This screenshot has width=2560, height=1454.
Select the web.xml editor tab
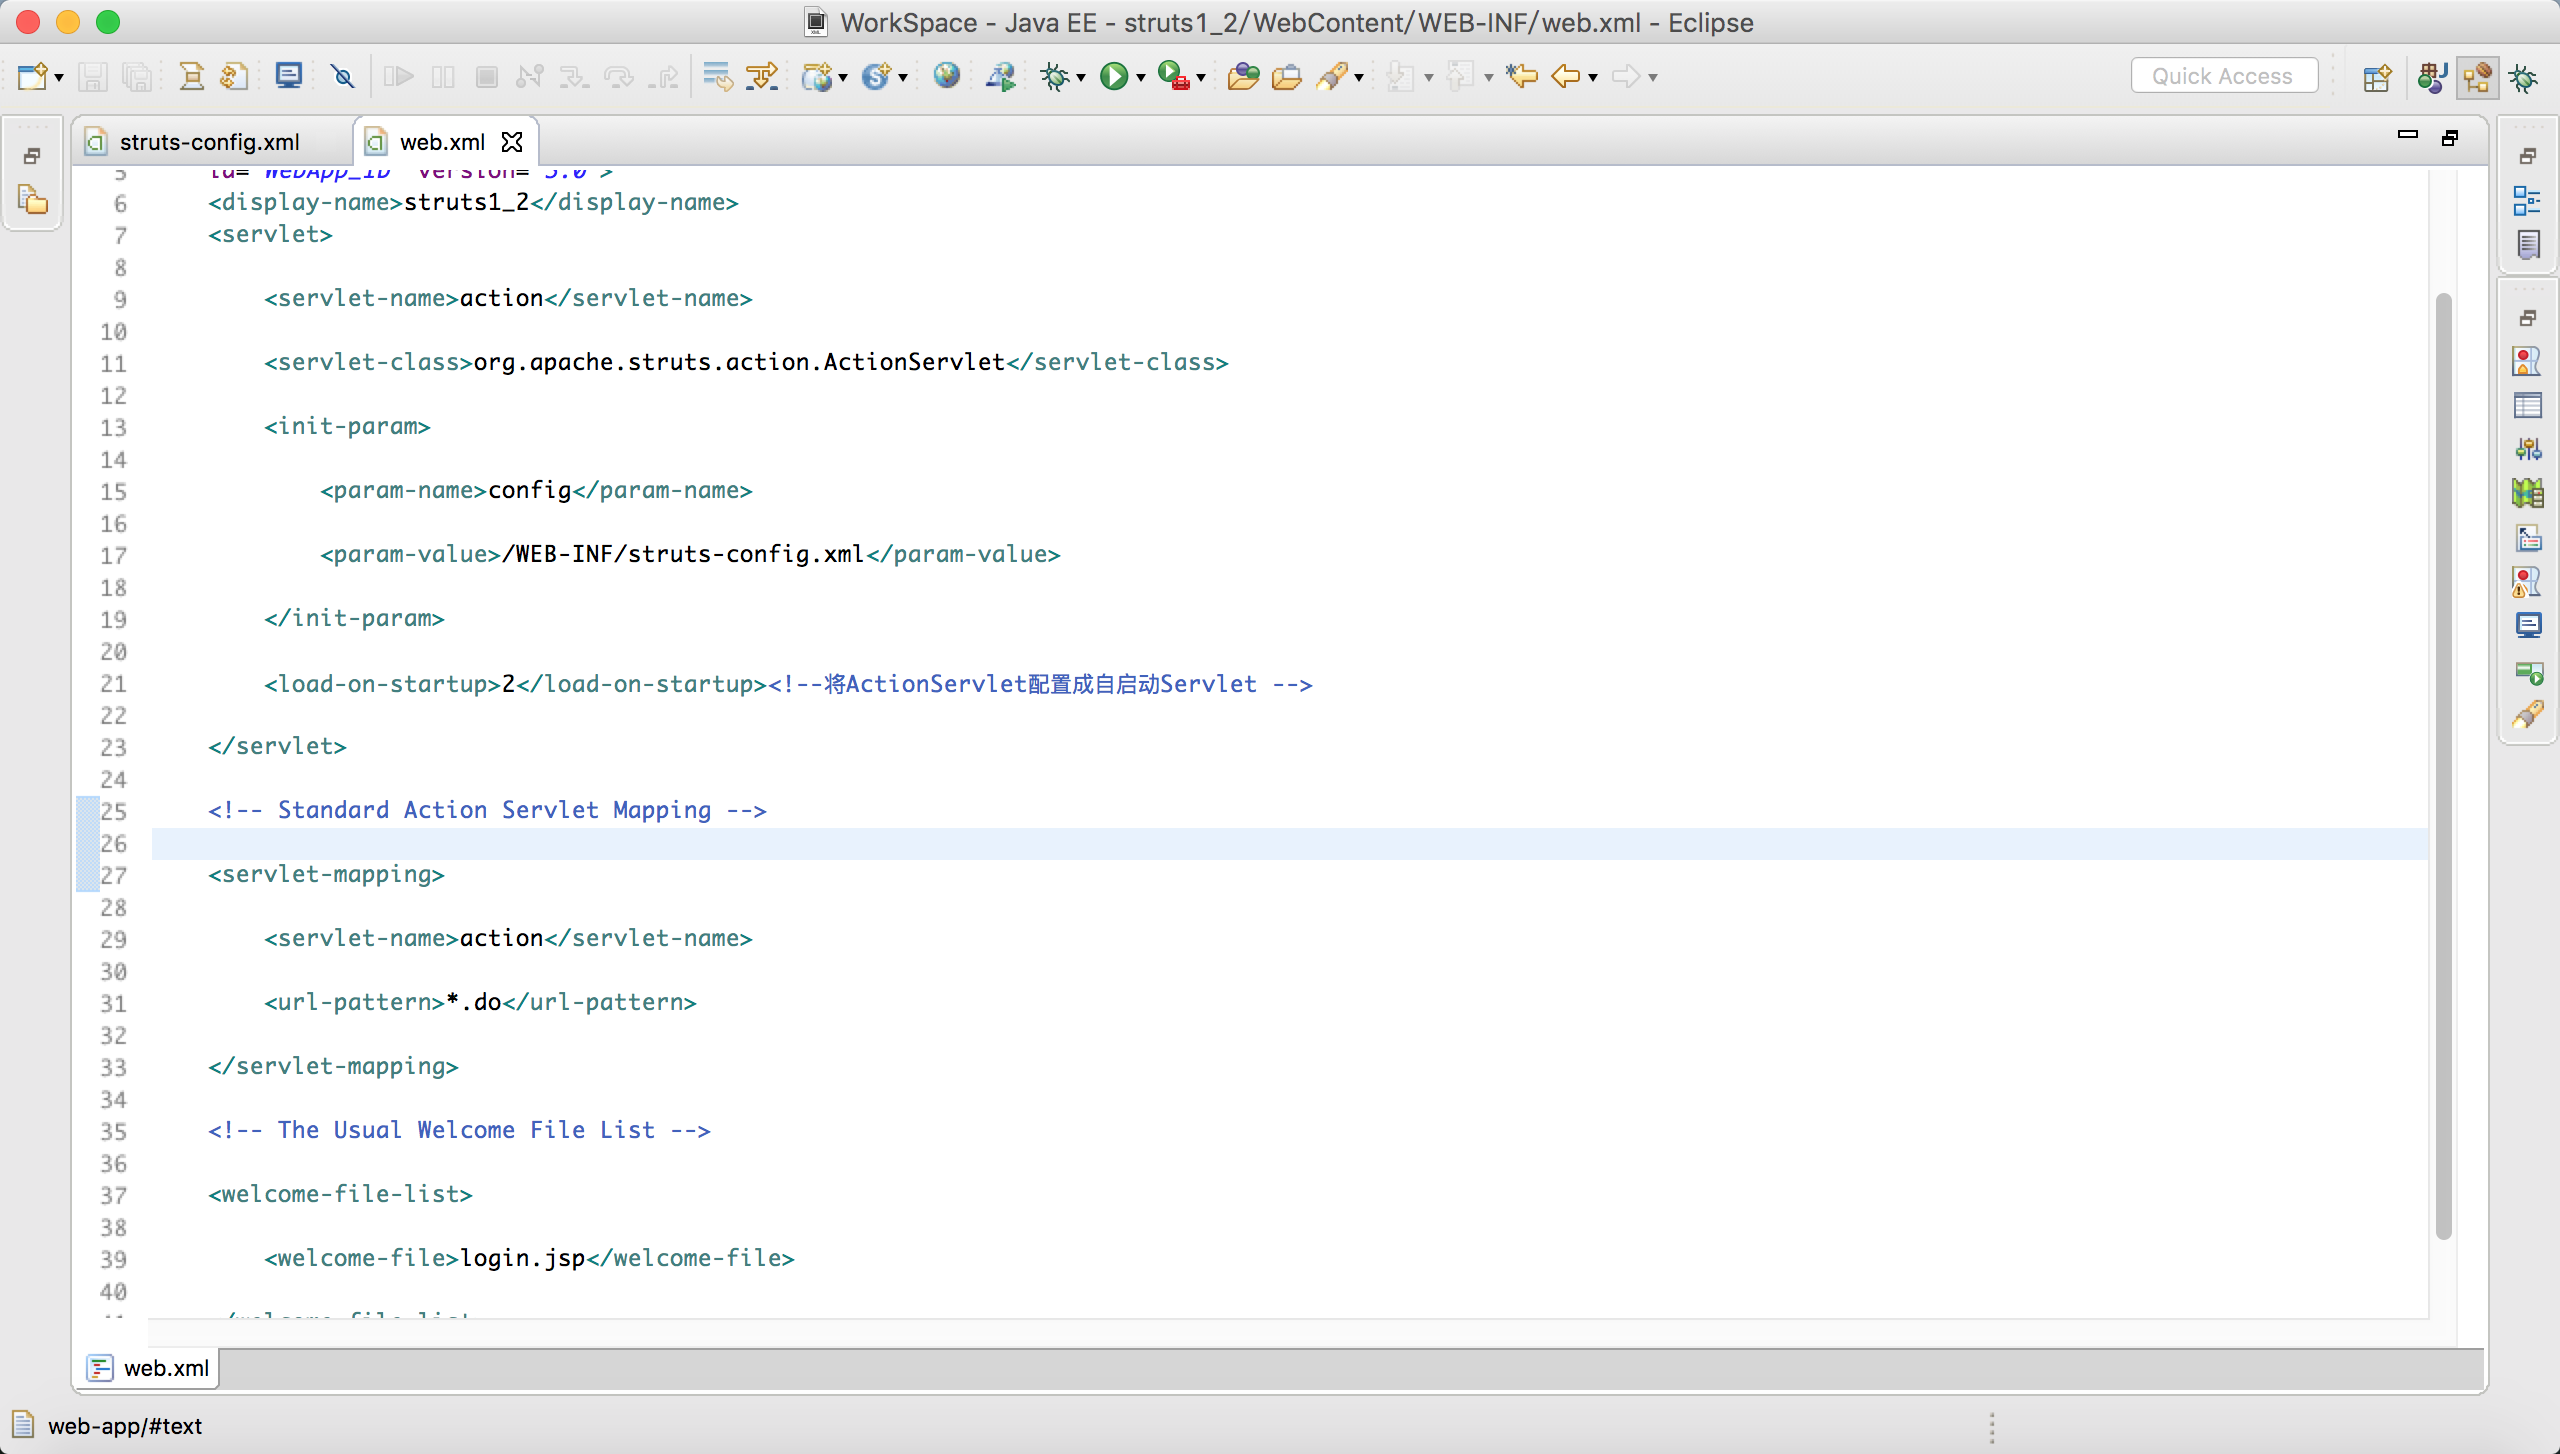click(x=442, y=142)
